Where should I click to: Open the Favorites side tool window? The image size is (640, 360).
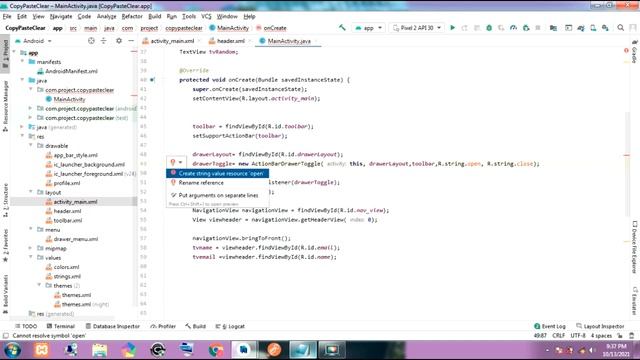coord(5,245)
